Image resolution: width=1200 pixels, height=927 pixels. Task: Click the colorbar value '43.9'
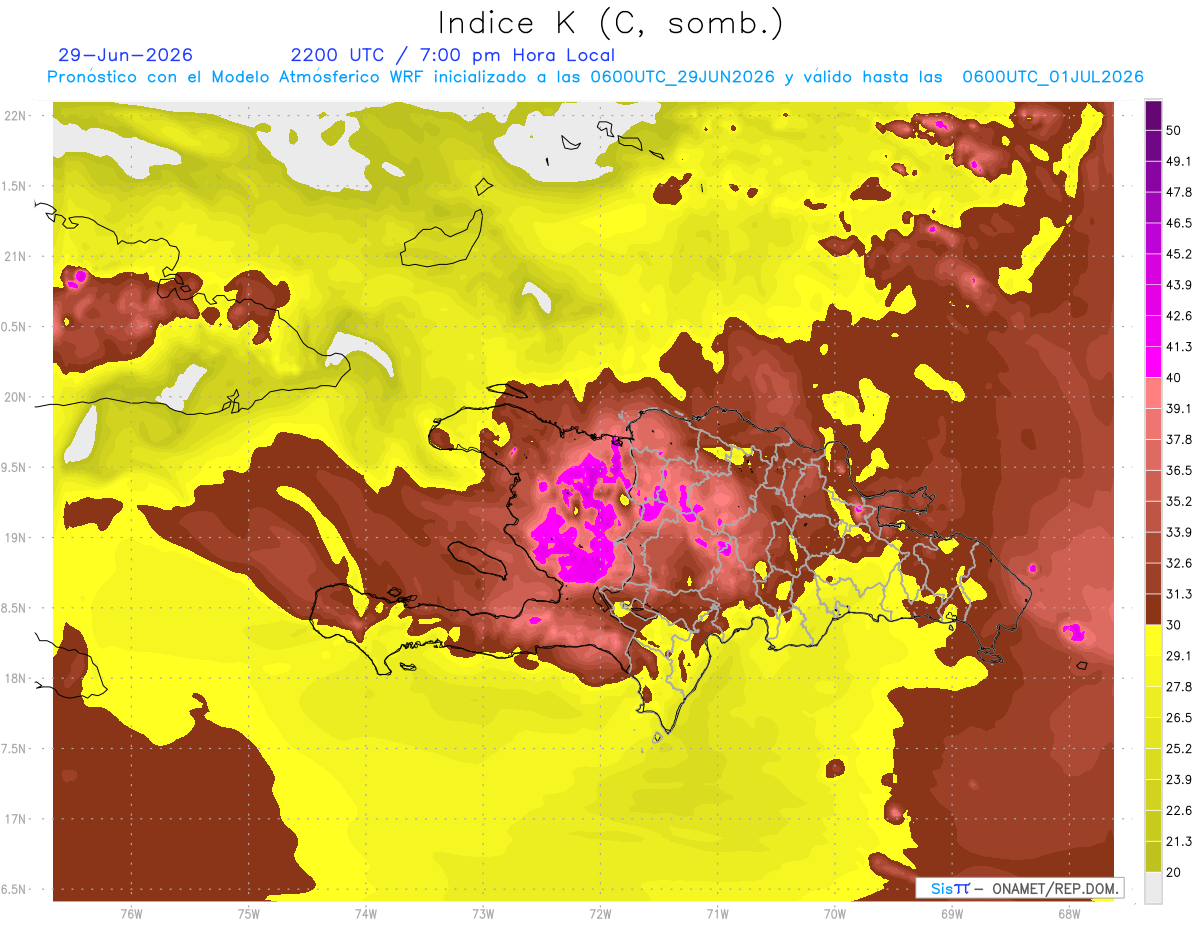1179,284
